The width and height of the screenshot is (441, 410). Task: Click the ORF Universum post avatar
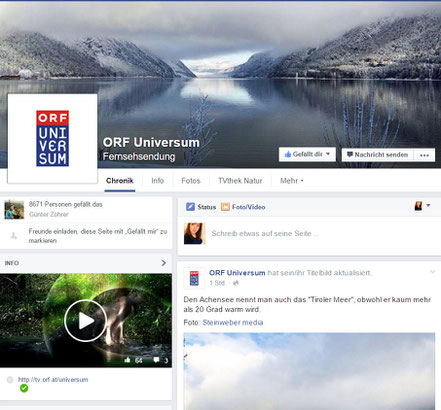click(194, 278)
